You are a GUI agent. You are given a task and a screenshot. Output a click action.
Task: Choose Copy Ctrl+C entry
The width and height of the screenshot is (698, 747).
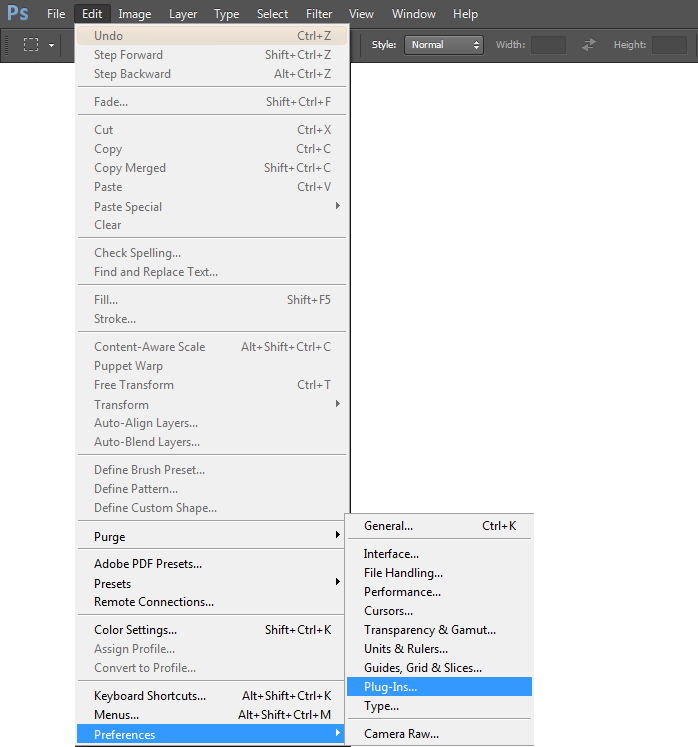[212, 149]
